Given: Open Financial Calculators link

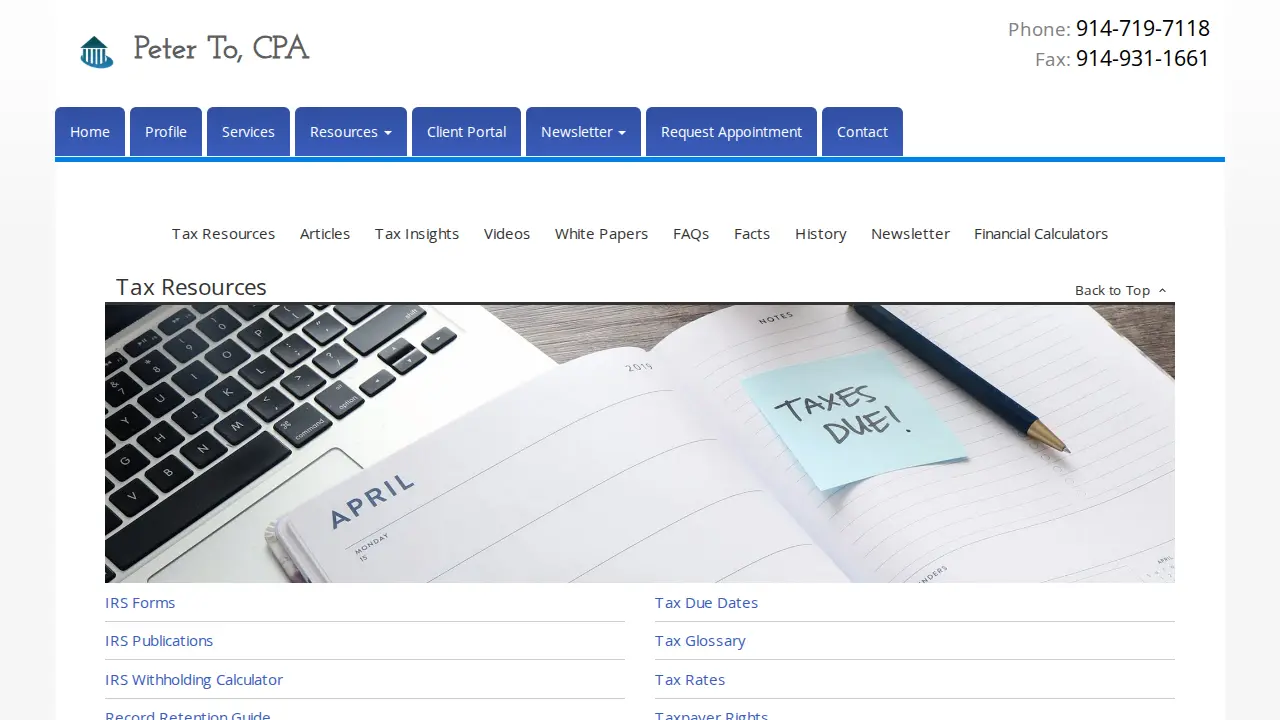Looking at the screenshot, I should pos(1041,234).
